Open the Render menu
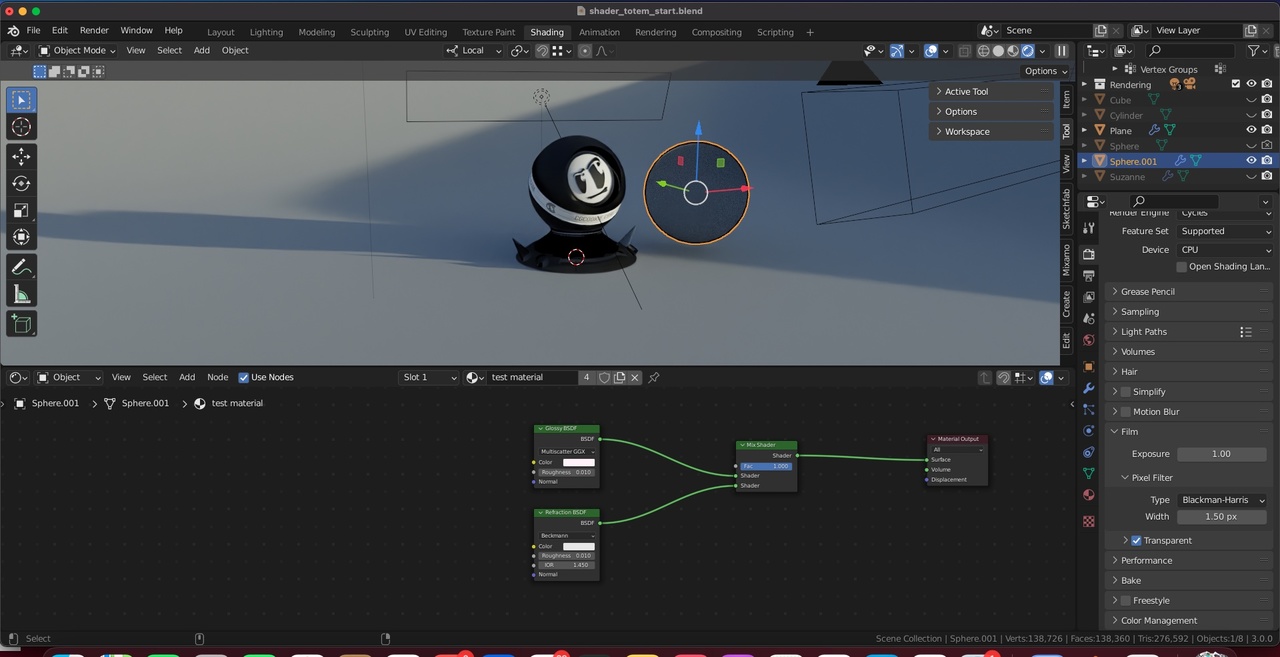The image size is (1280, 657). coord(94,31)
